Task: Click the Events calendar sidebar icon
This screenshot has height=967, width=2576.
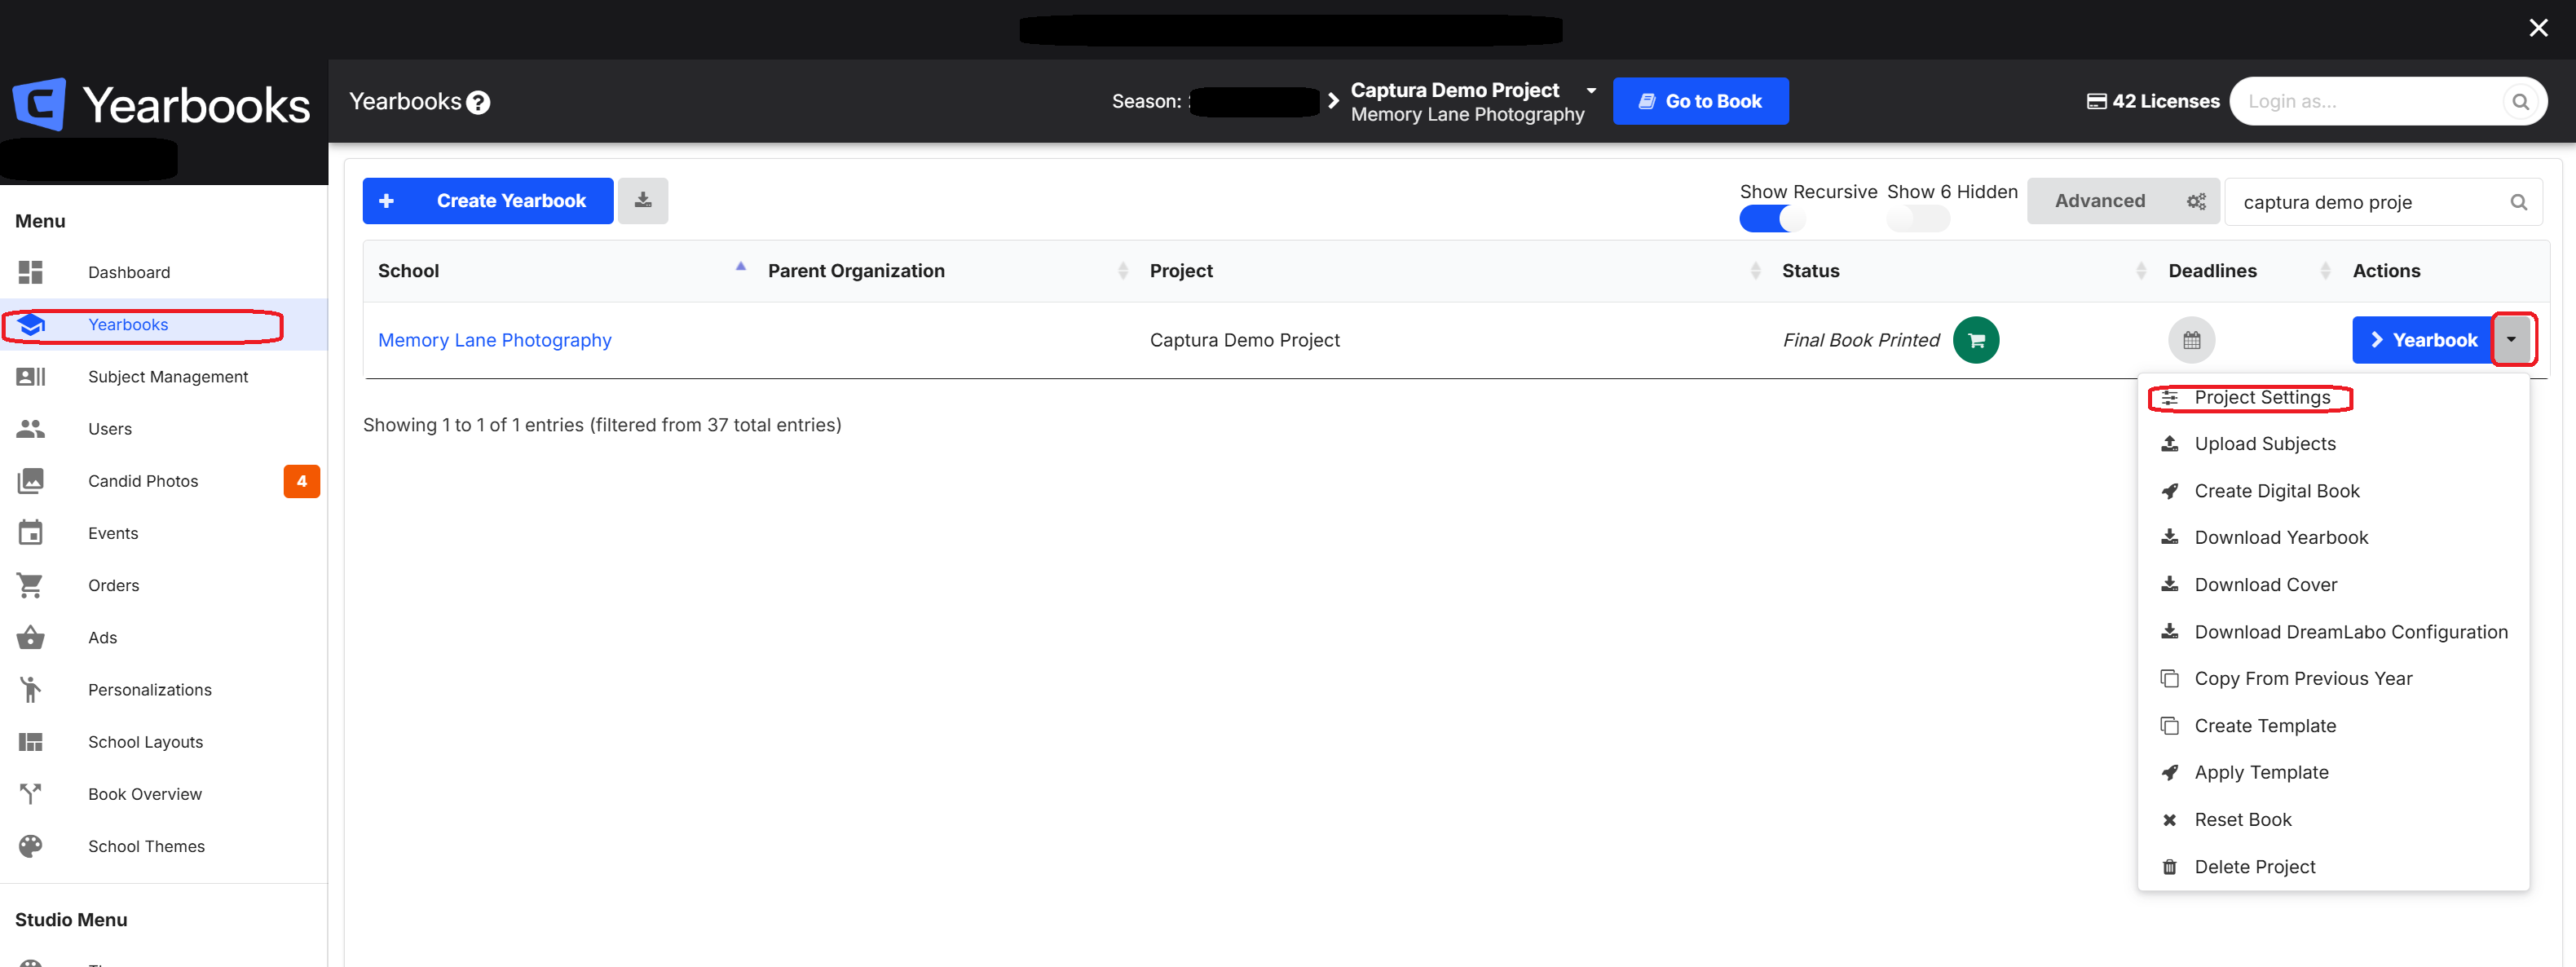Action: click(31, 533)
